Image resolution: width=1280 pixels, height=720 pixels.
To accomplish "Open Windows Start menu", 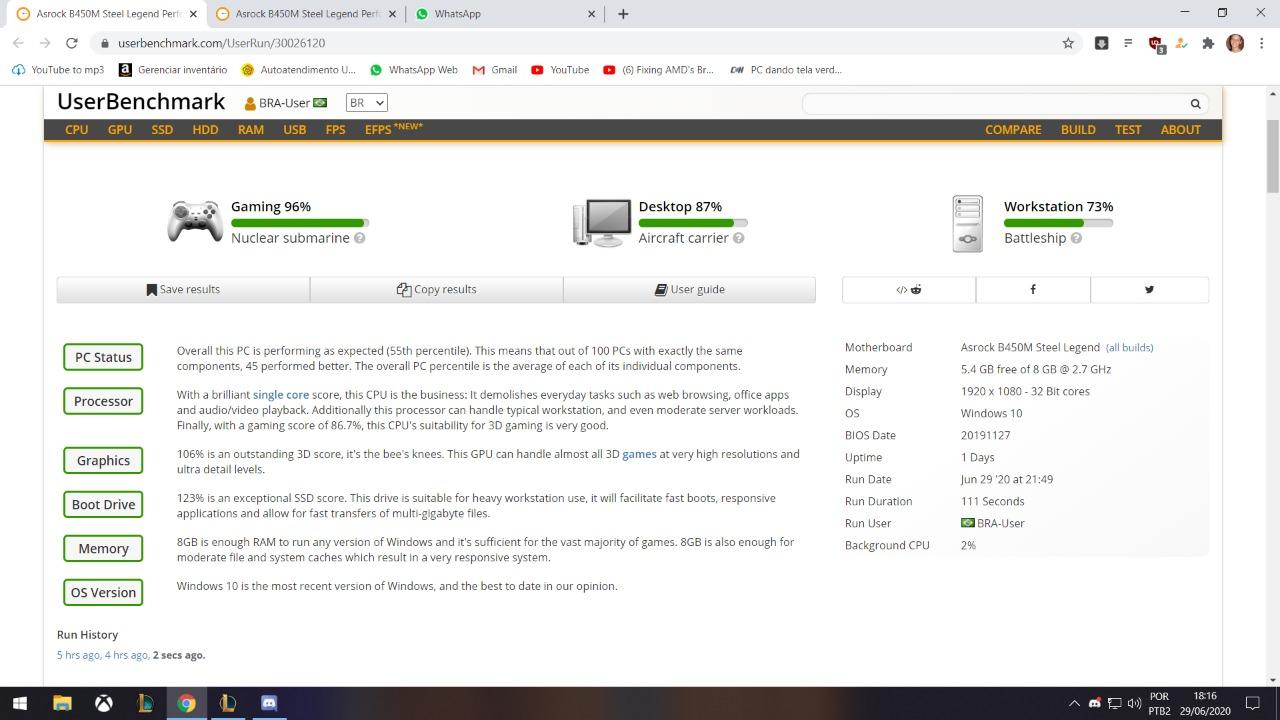I will click(20, 703).
